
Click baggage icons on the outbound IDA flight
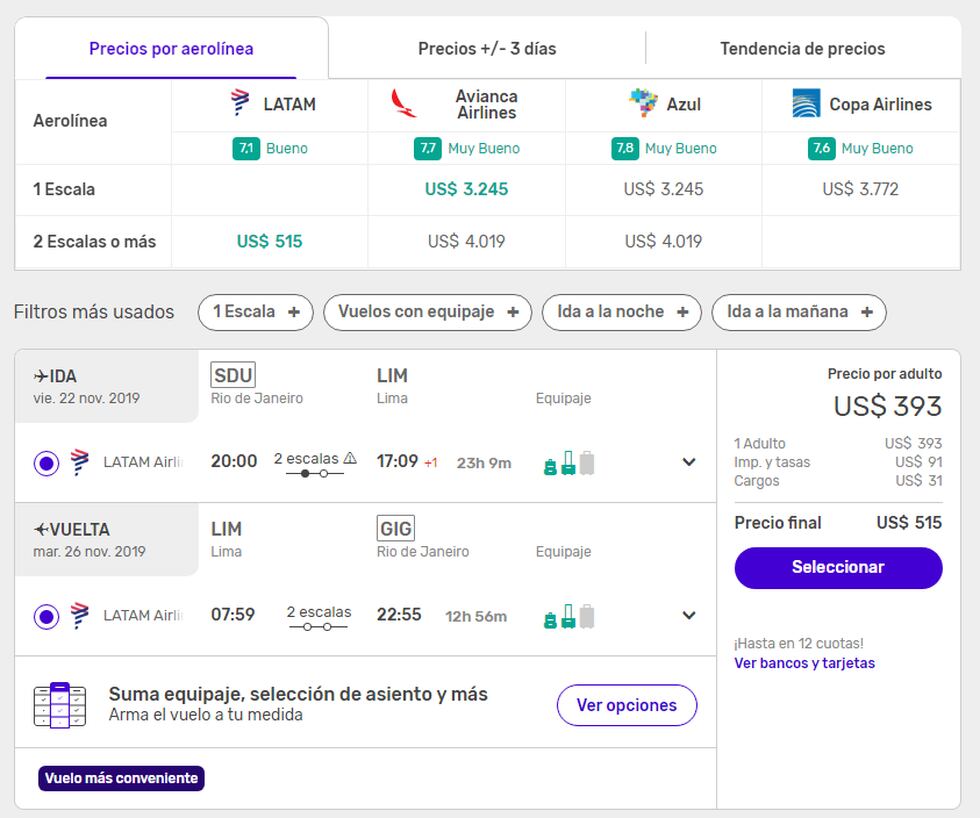[x=568, y=463]
